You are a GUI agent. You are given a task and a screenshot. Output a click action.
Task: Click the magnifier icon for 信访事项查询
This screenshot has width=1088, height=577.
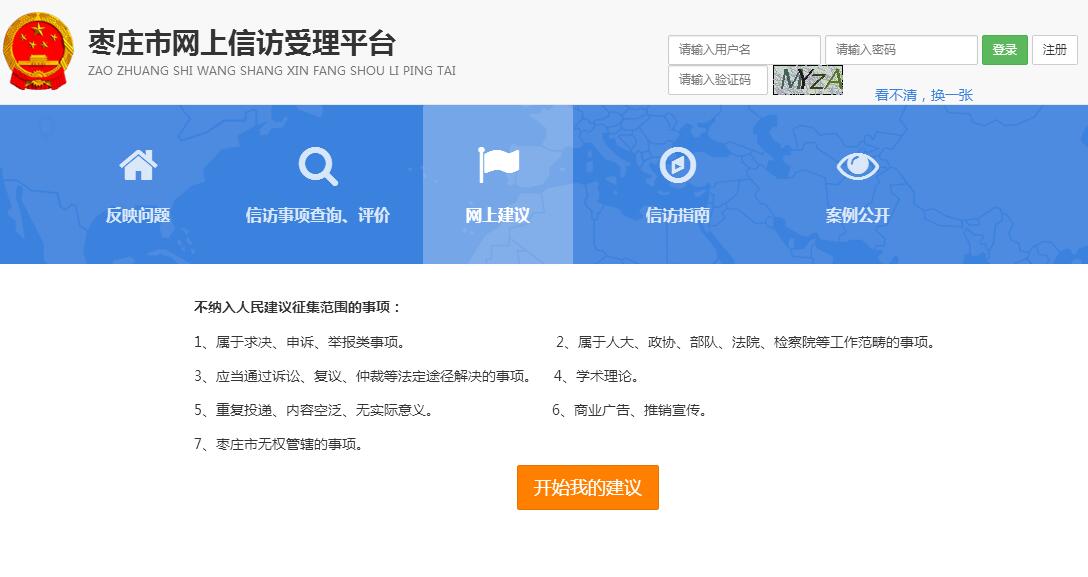pyautogui.click(x=318, y=166)
